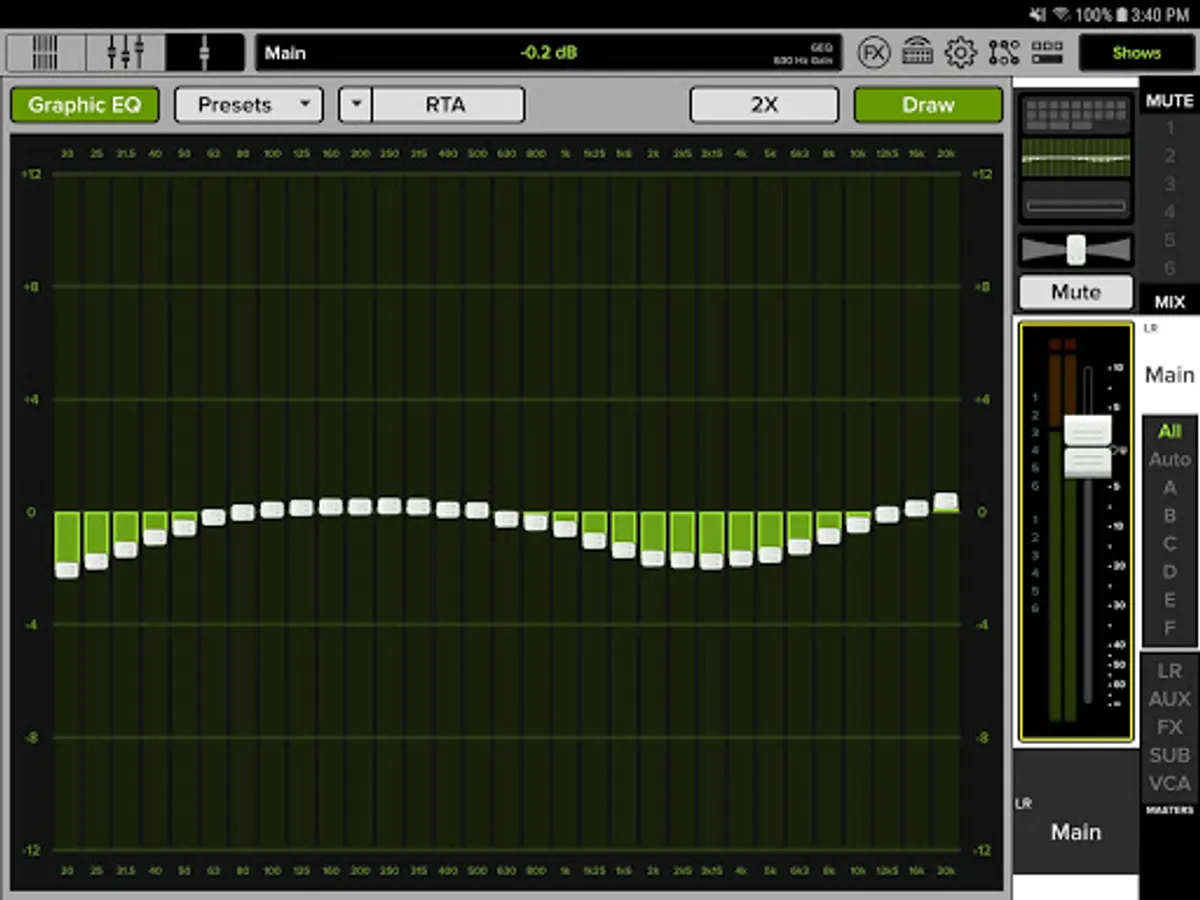
Task: Toggle the Graphic EQ on/off button
Action: click(85, 105)
